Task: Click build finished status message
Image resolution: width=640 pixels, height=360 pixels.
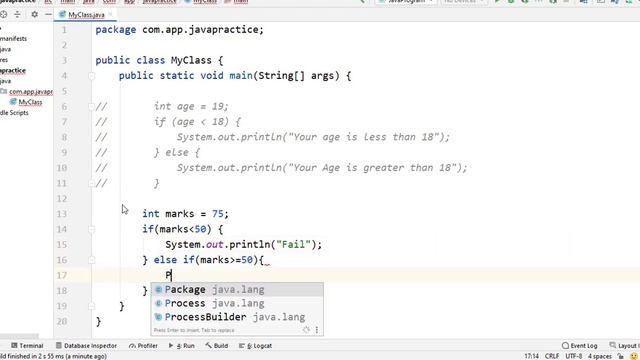Action: pos(53,356)
